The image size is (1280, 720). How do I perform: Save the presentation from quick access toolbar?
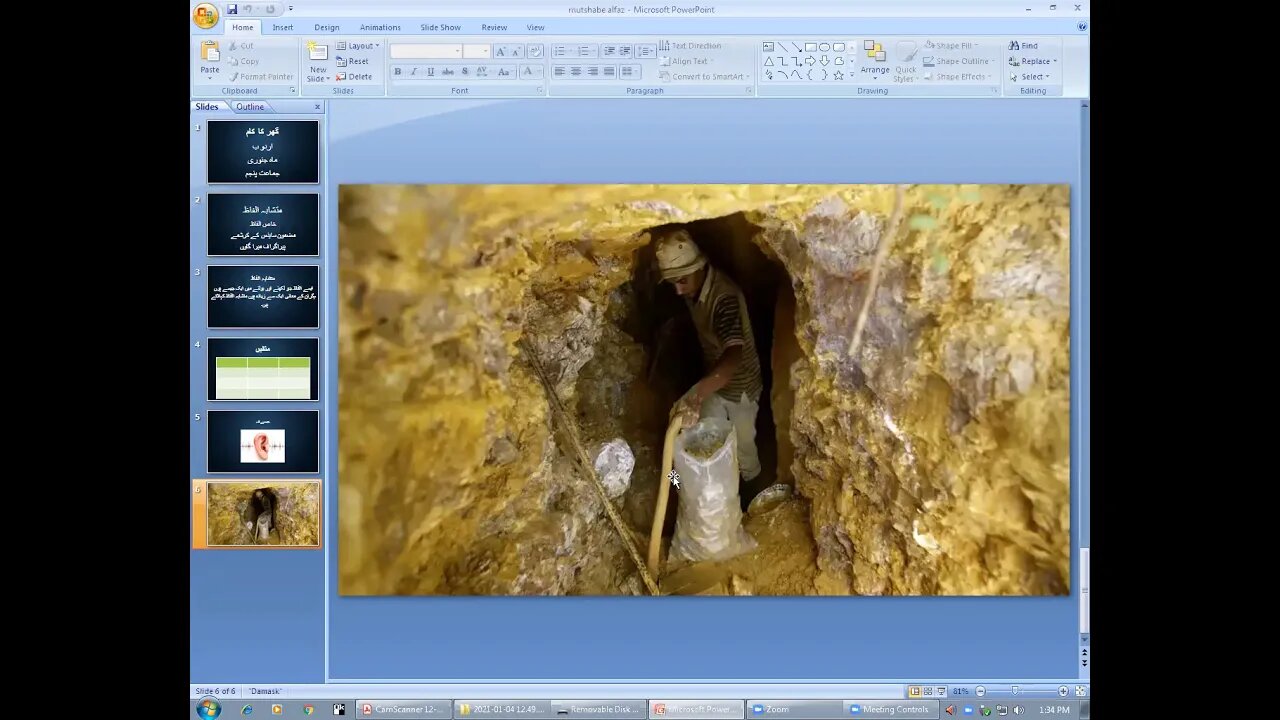click(232, 10)
